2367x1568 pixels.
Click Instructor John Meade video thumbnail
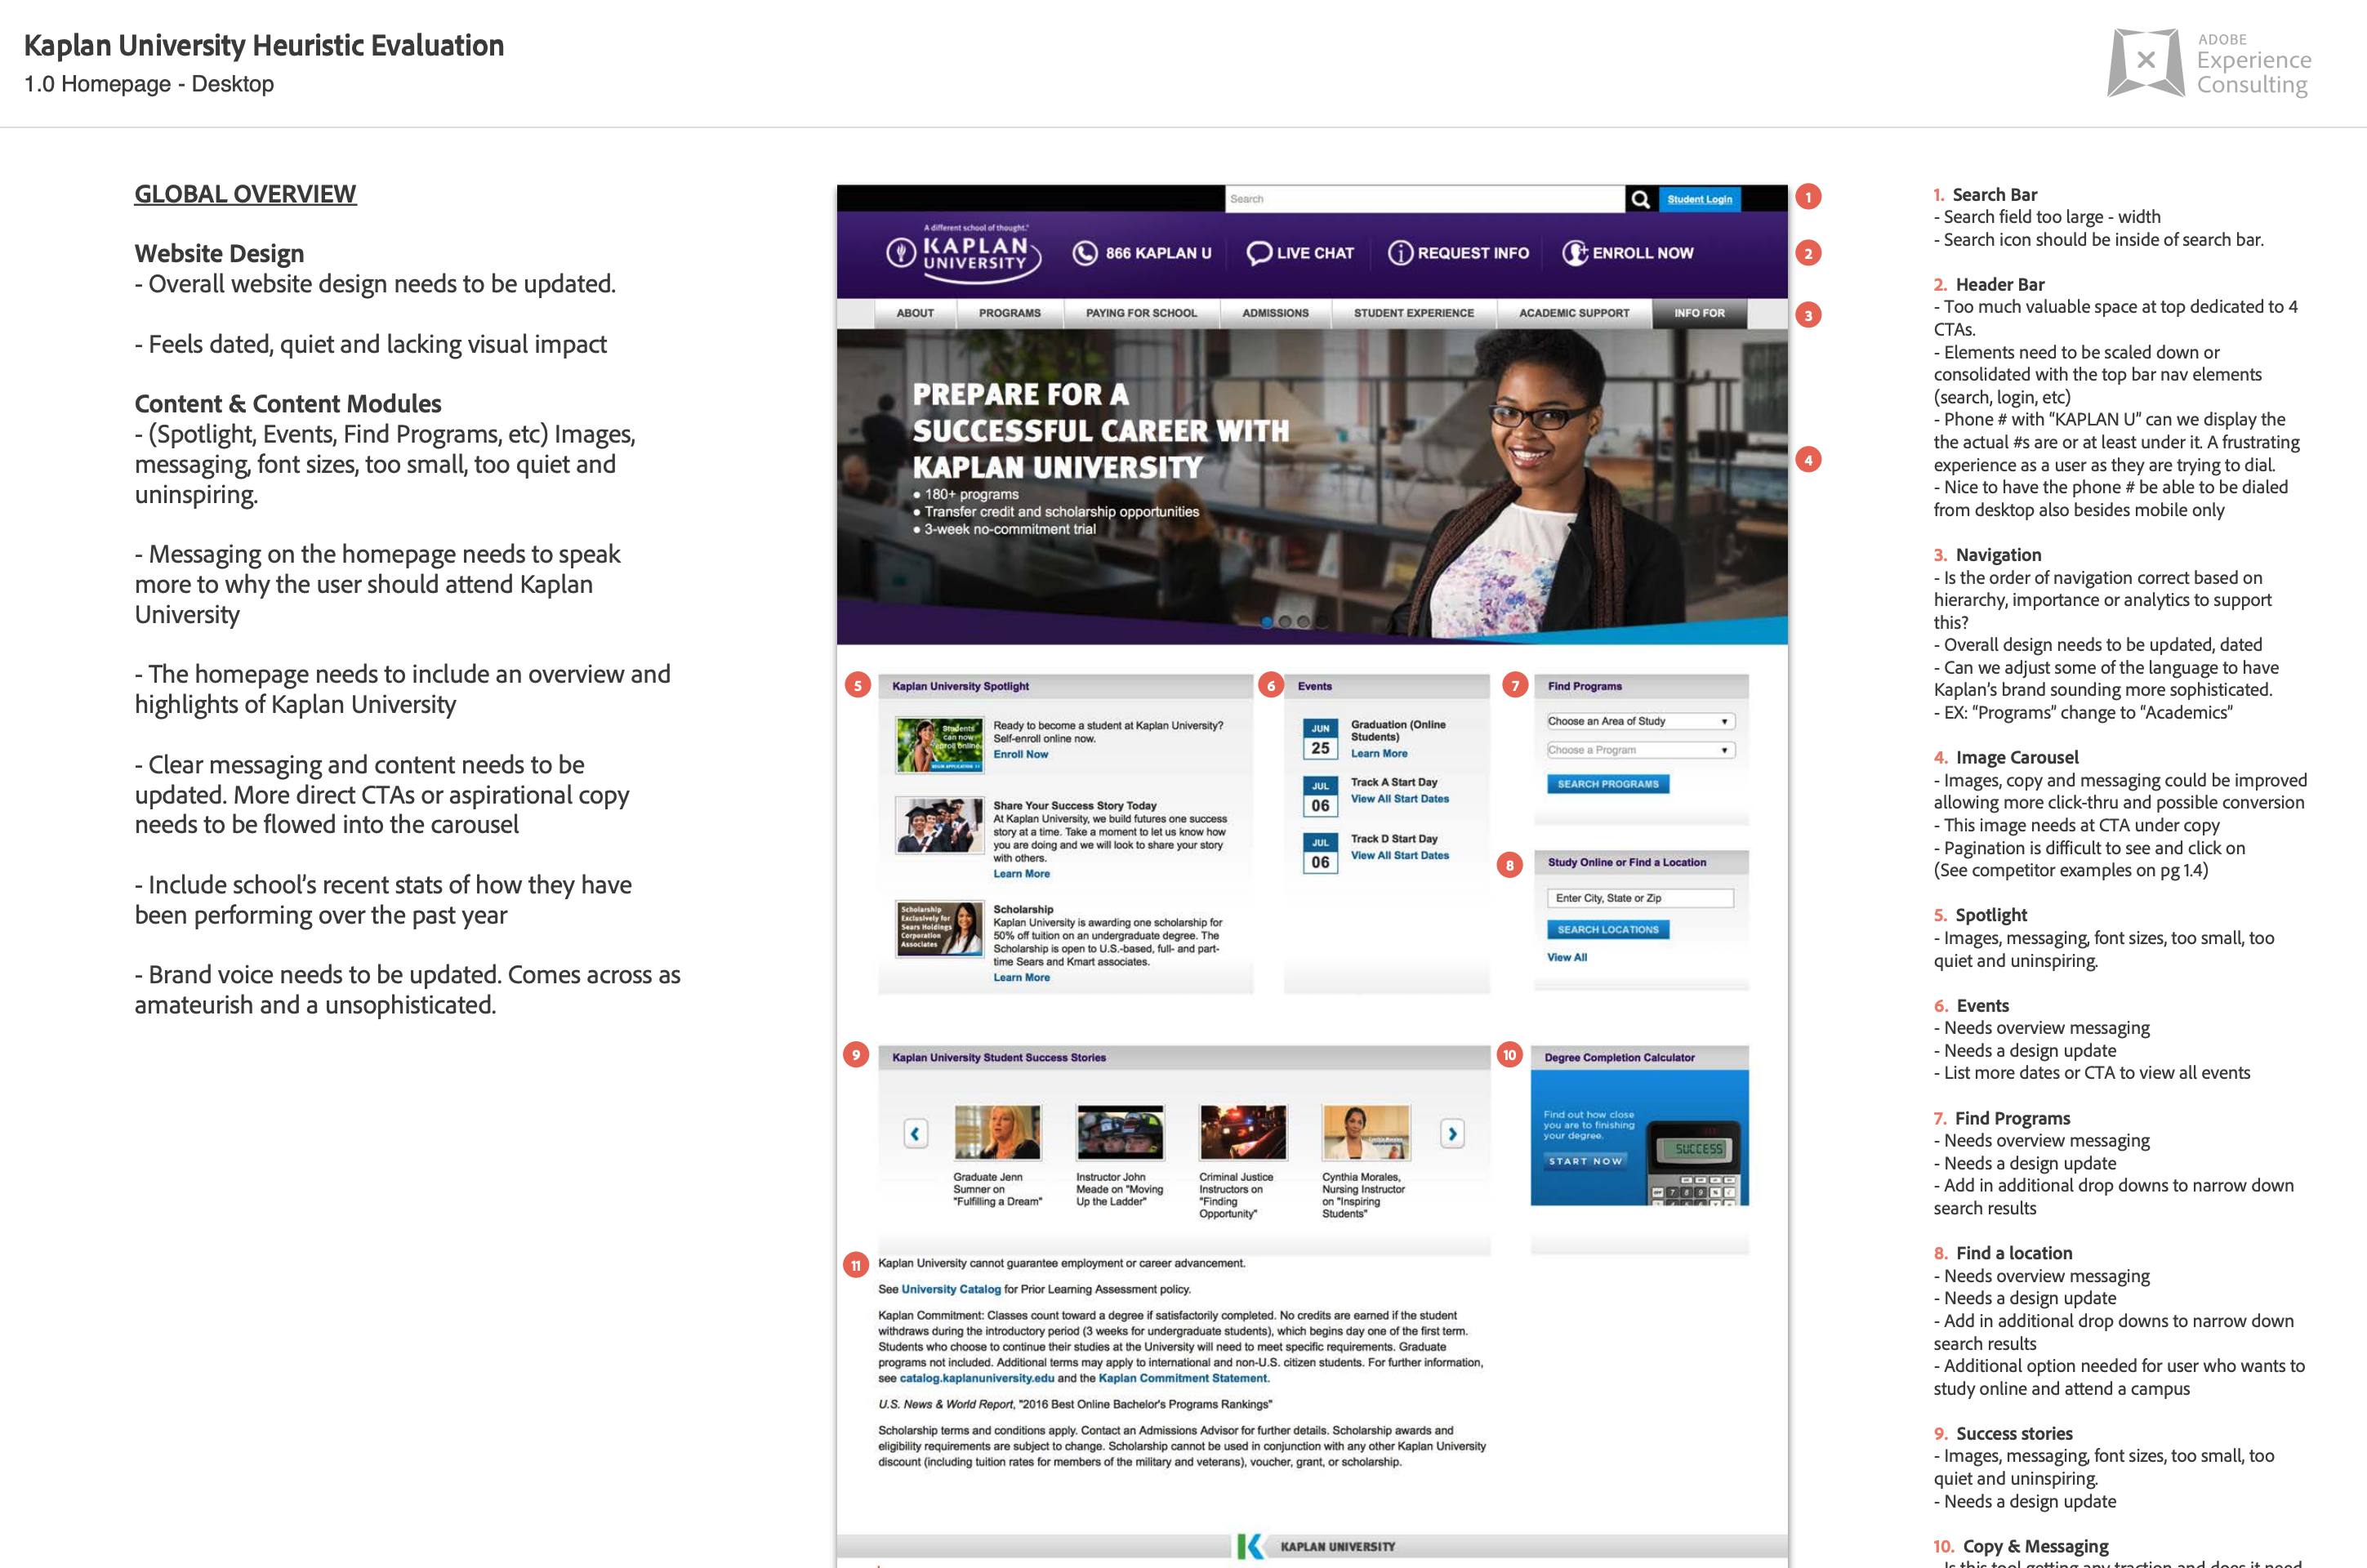pos(1120,1132)
